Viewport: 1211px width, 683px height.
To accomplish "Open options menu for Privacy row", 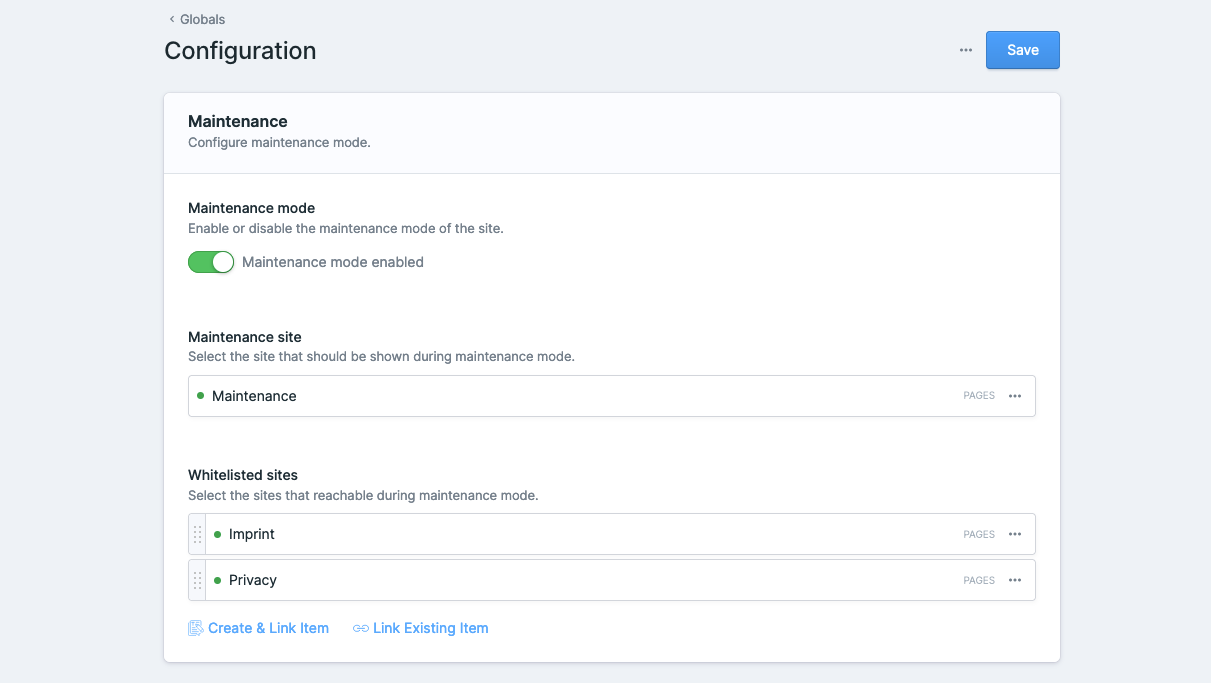I will [x=1015, y=580].
